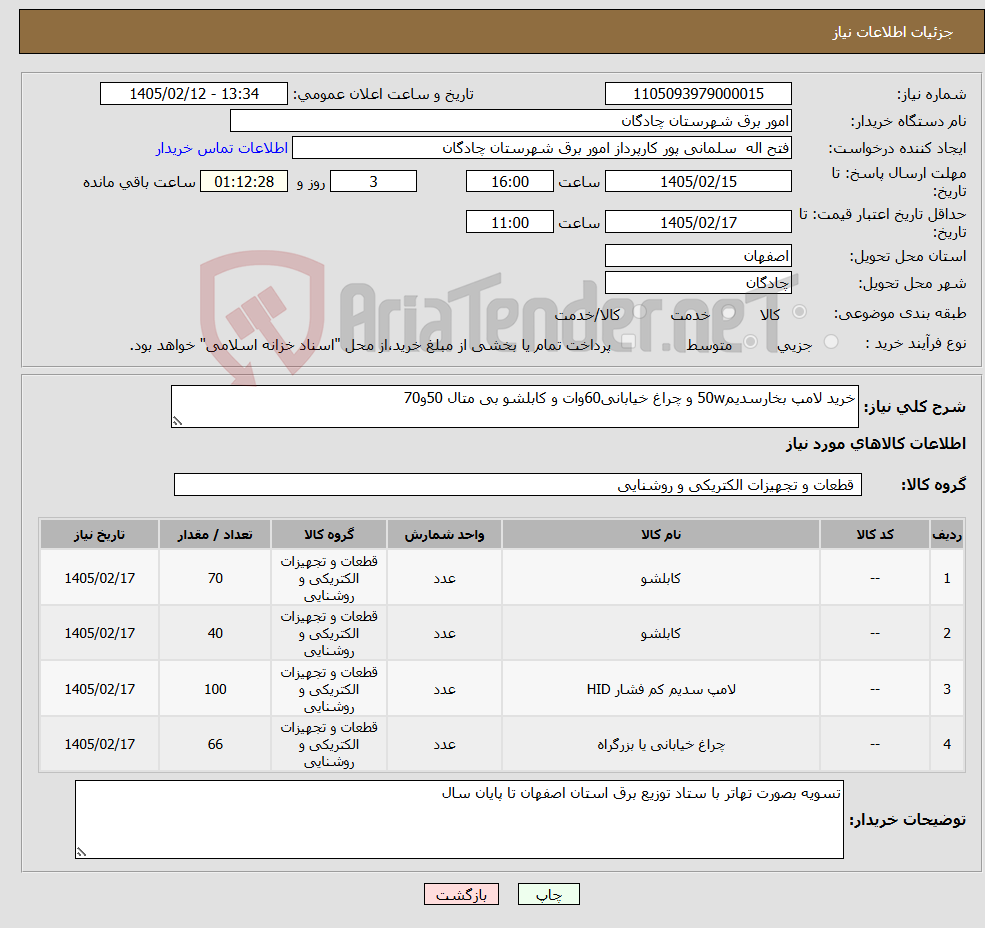
Task: Click the announcement date field 1405/02/12 - 13:34
Action: [x=193, y=94]
